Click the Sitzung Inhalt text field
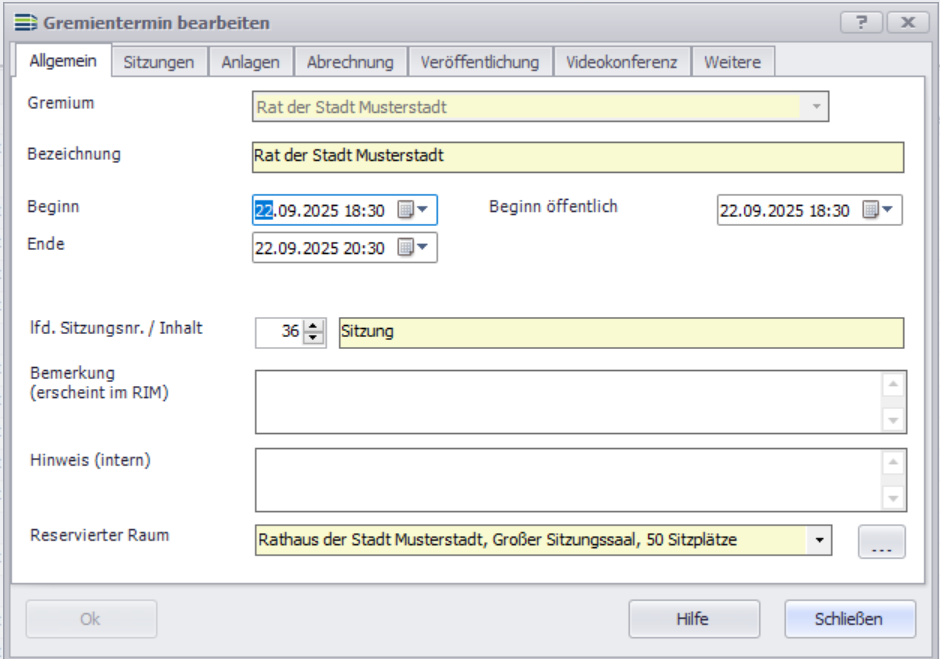 tap(620, 333)
